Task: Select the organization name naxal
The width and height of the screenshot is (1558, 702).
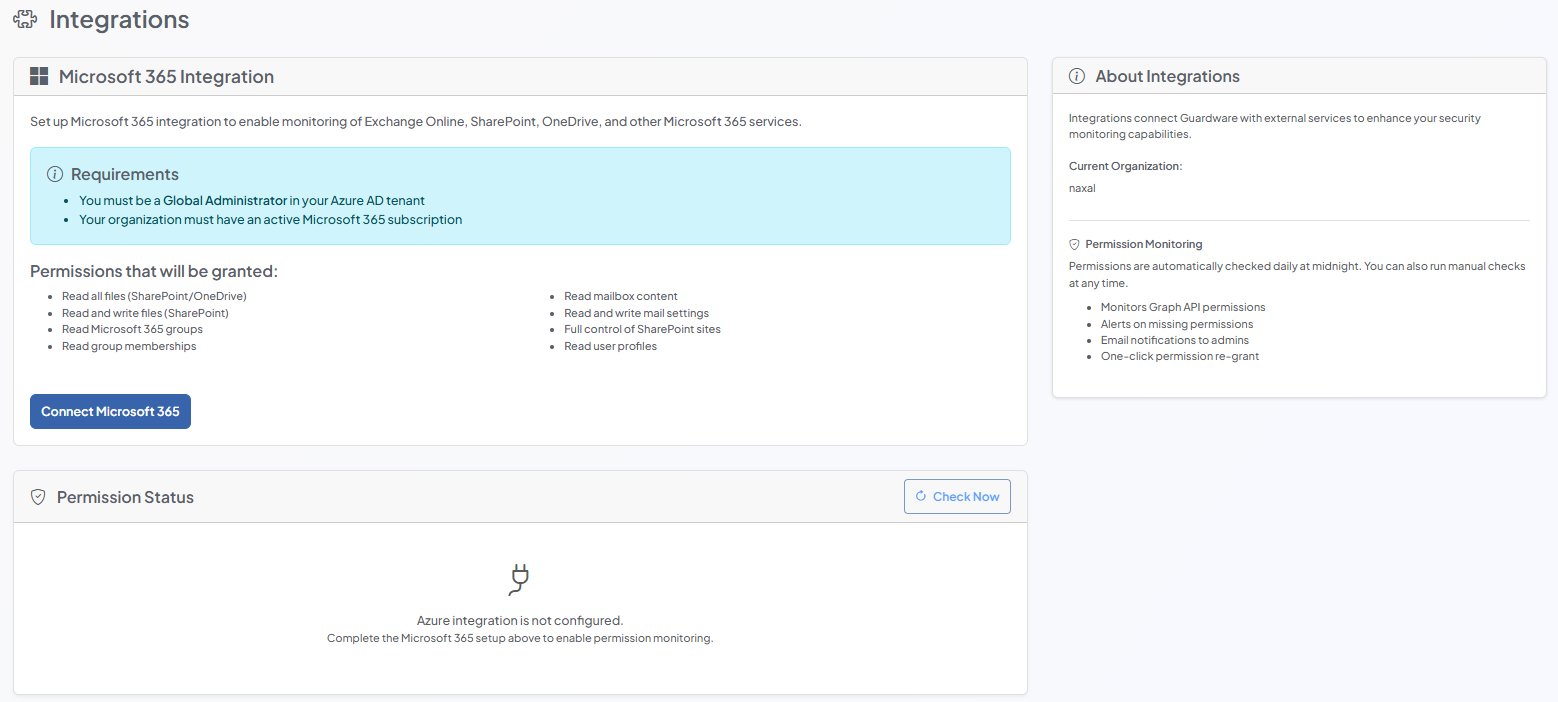Action: click(x=1082, y=188)
